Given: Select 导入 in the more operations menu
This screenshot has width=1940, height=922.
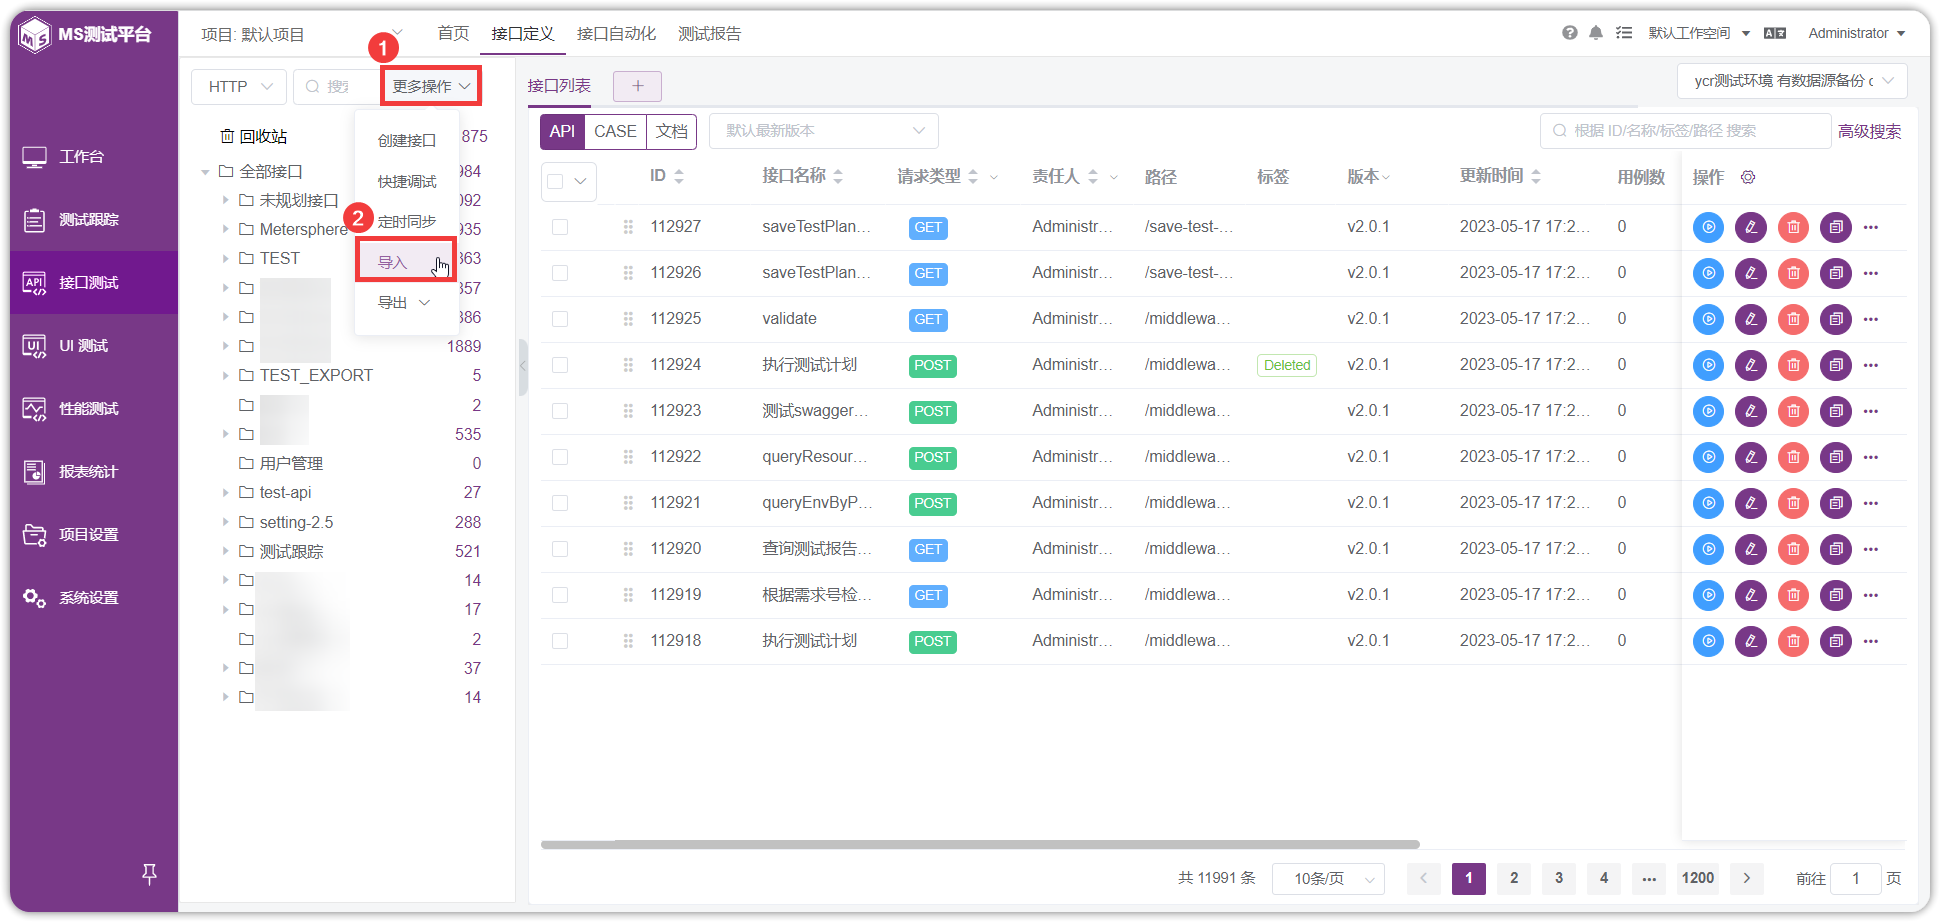Looking at the screenshot, I should [406, 262].
